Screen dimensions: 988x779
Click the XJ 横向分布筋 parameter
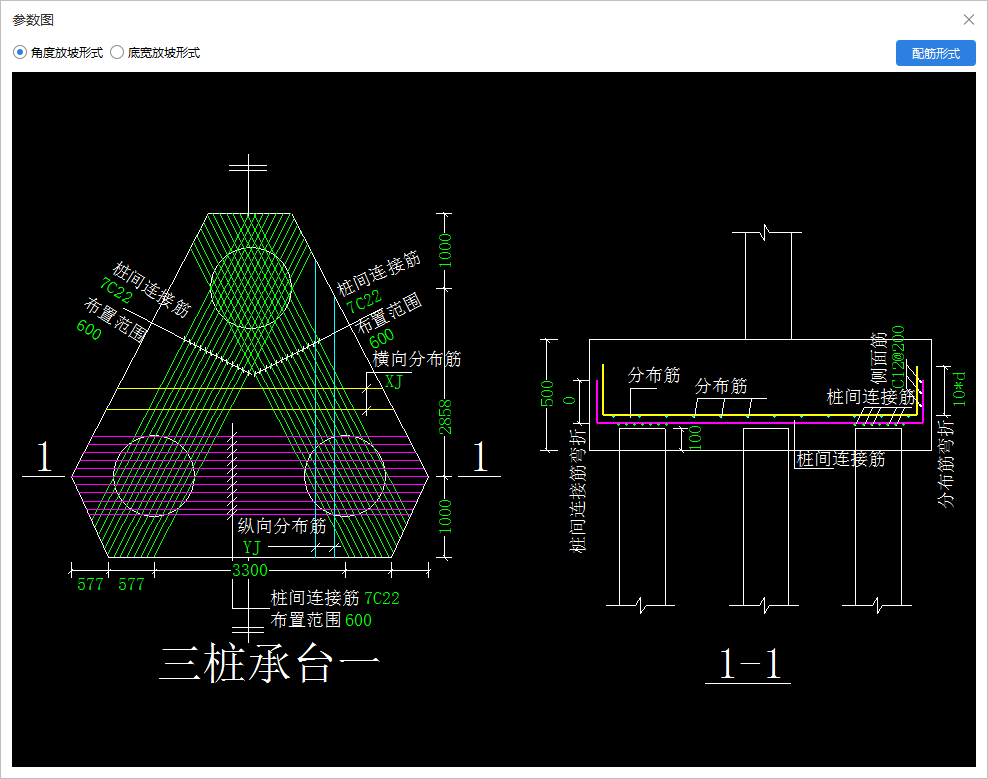pos(394,381)
